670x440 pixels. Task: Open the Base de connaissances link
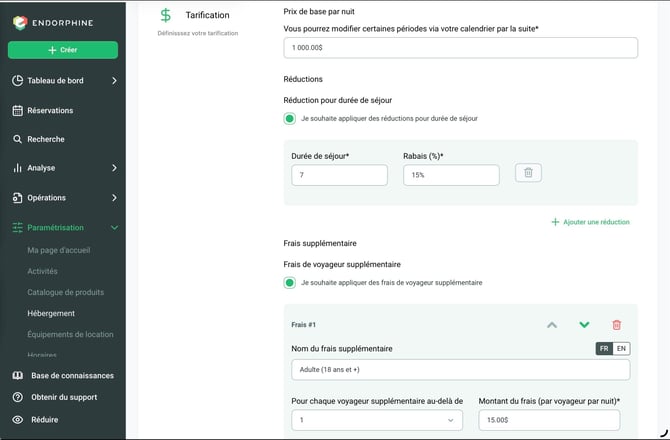[x=72, y=375]
